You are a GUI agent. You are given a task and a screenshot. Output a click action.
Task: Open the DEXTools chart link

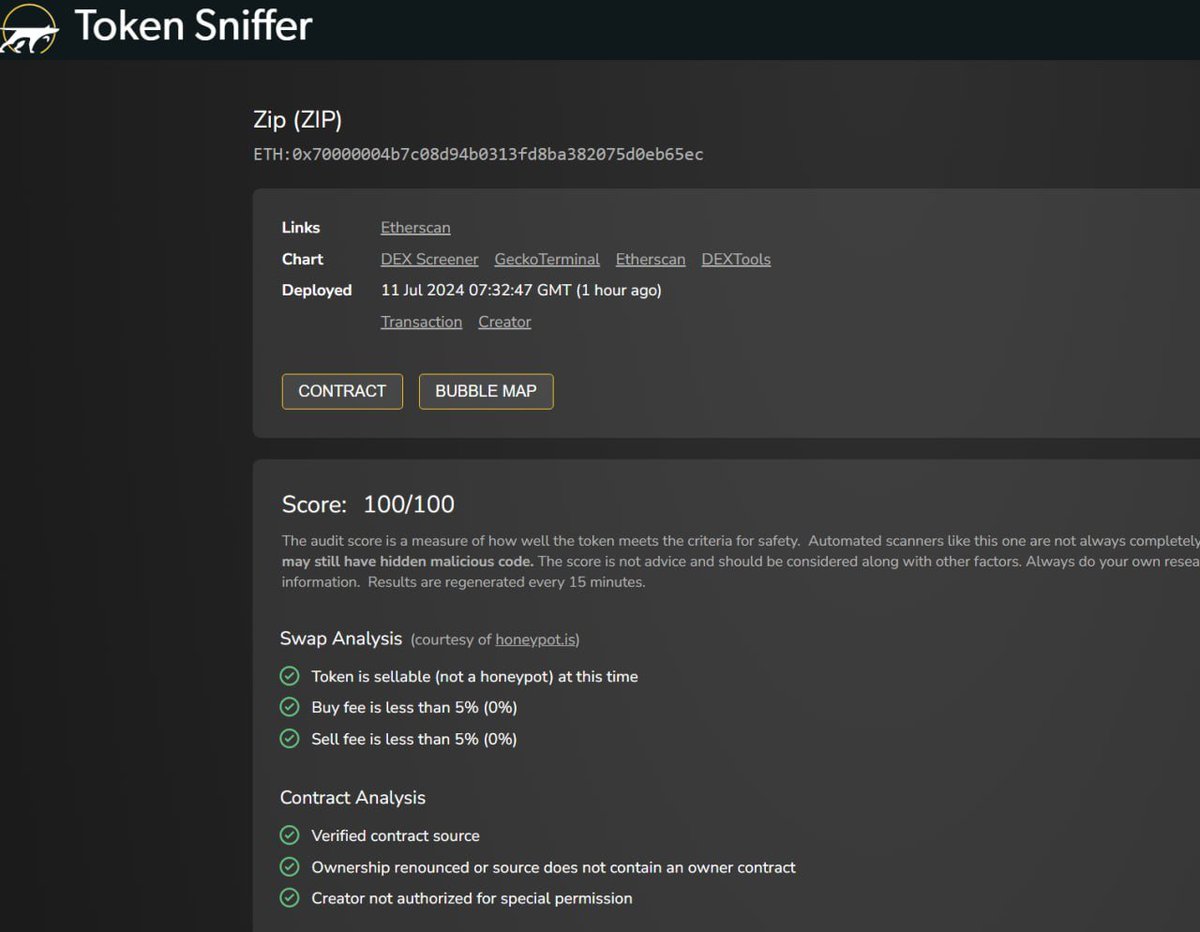pyautogui.click(x=736, y=259)
